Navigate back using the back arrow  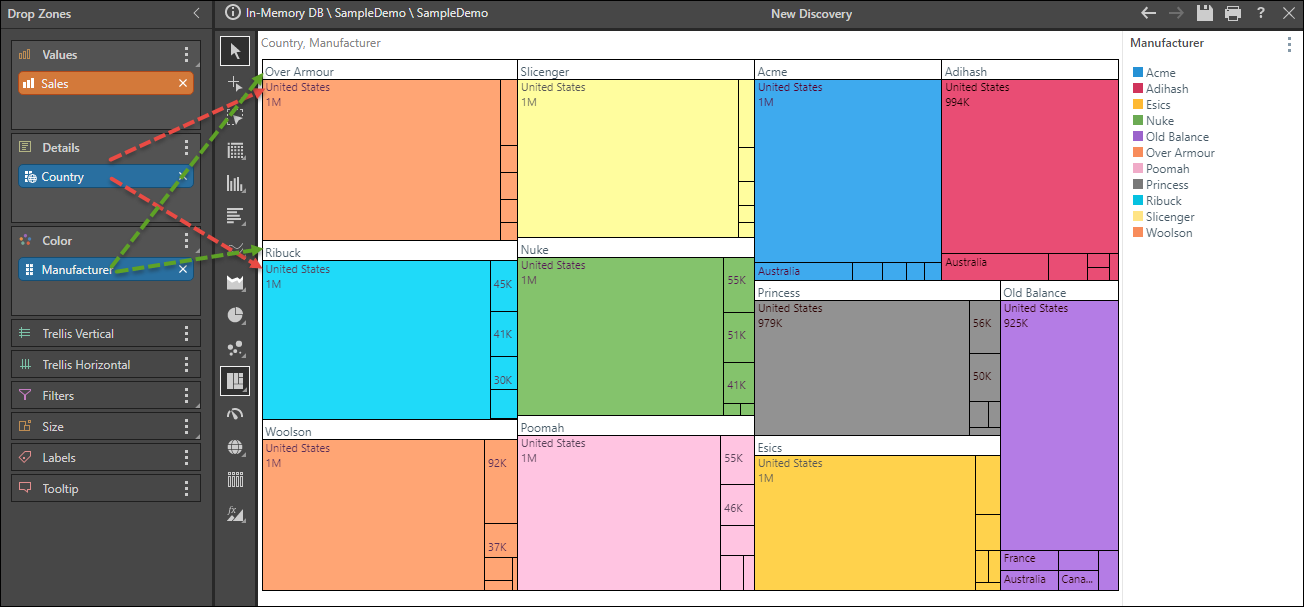click(1149, 13)
